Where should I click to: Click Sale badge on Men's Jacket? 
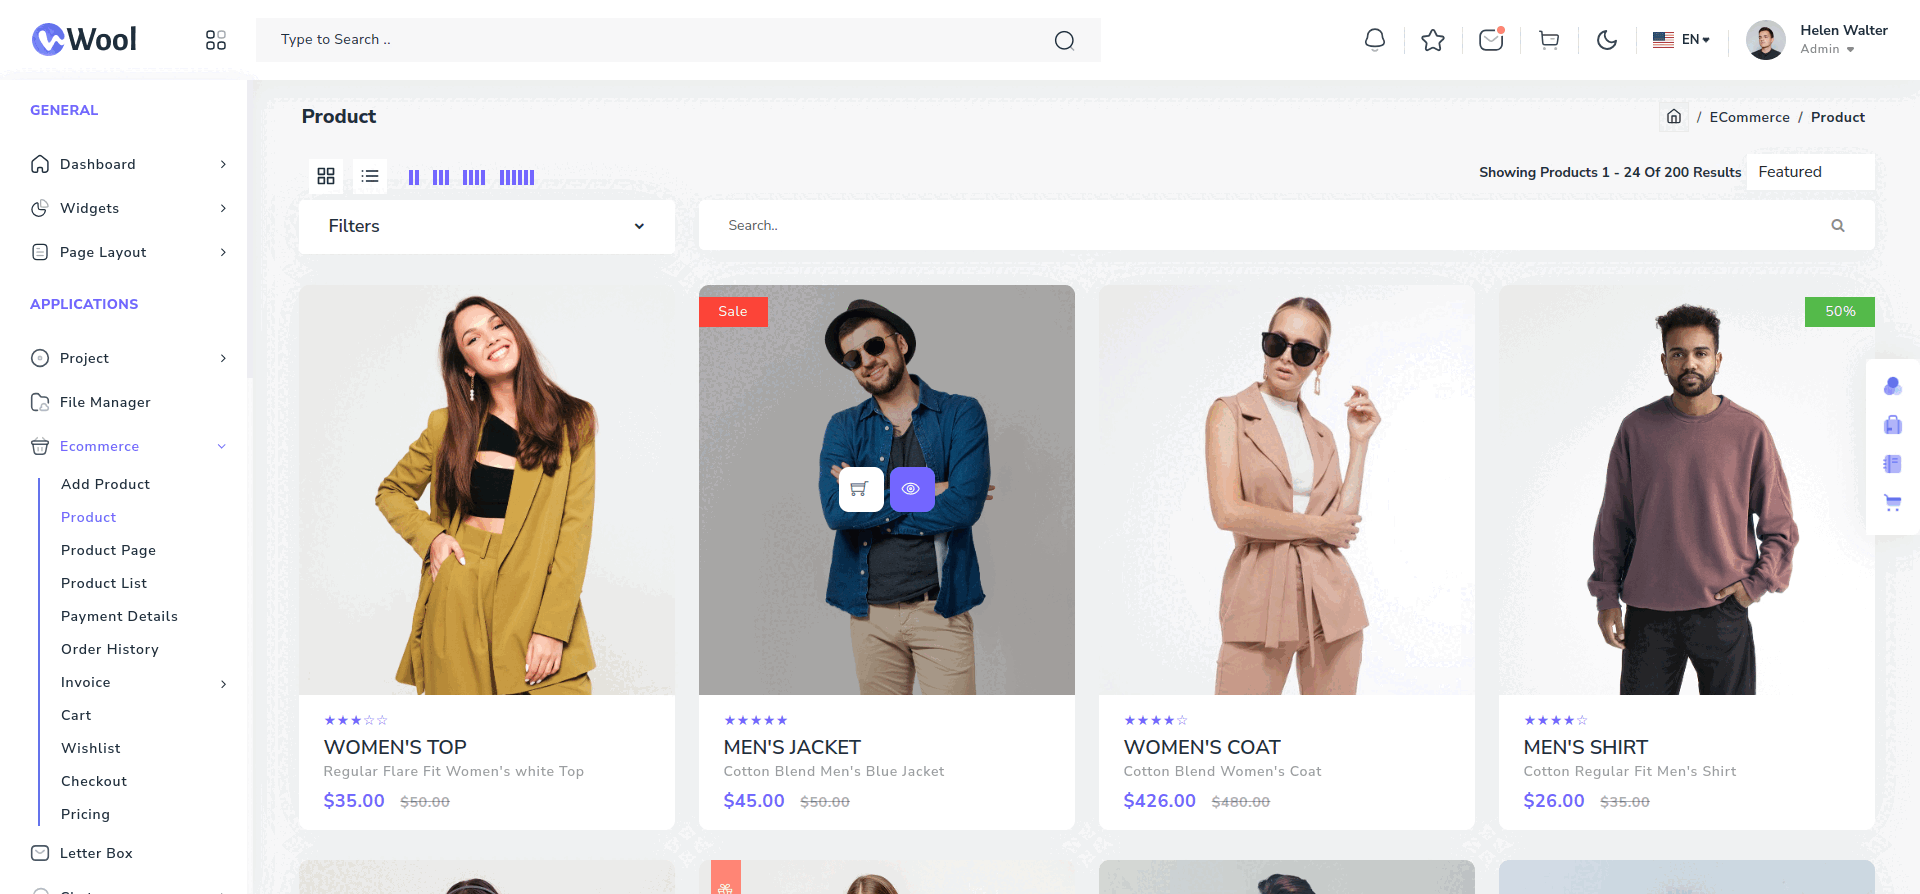[733, 311]
